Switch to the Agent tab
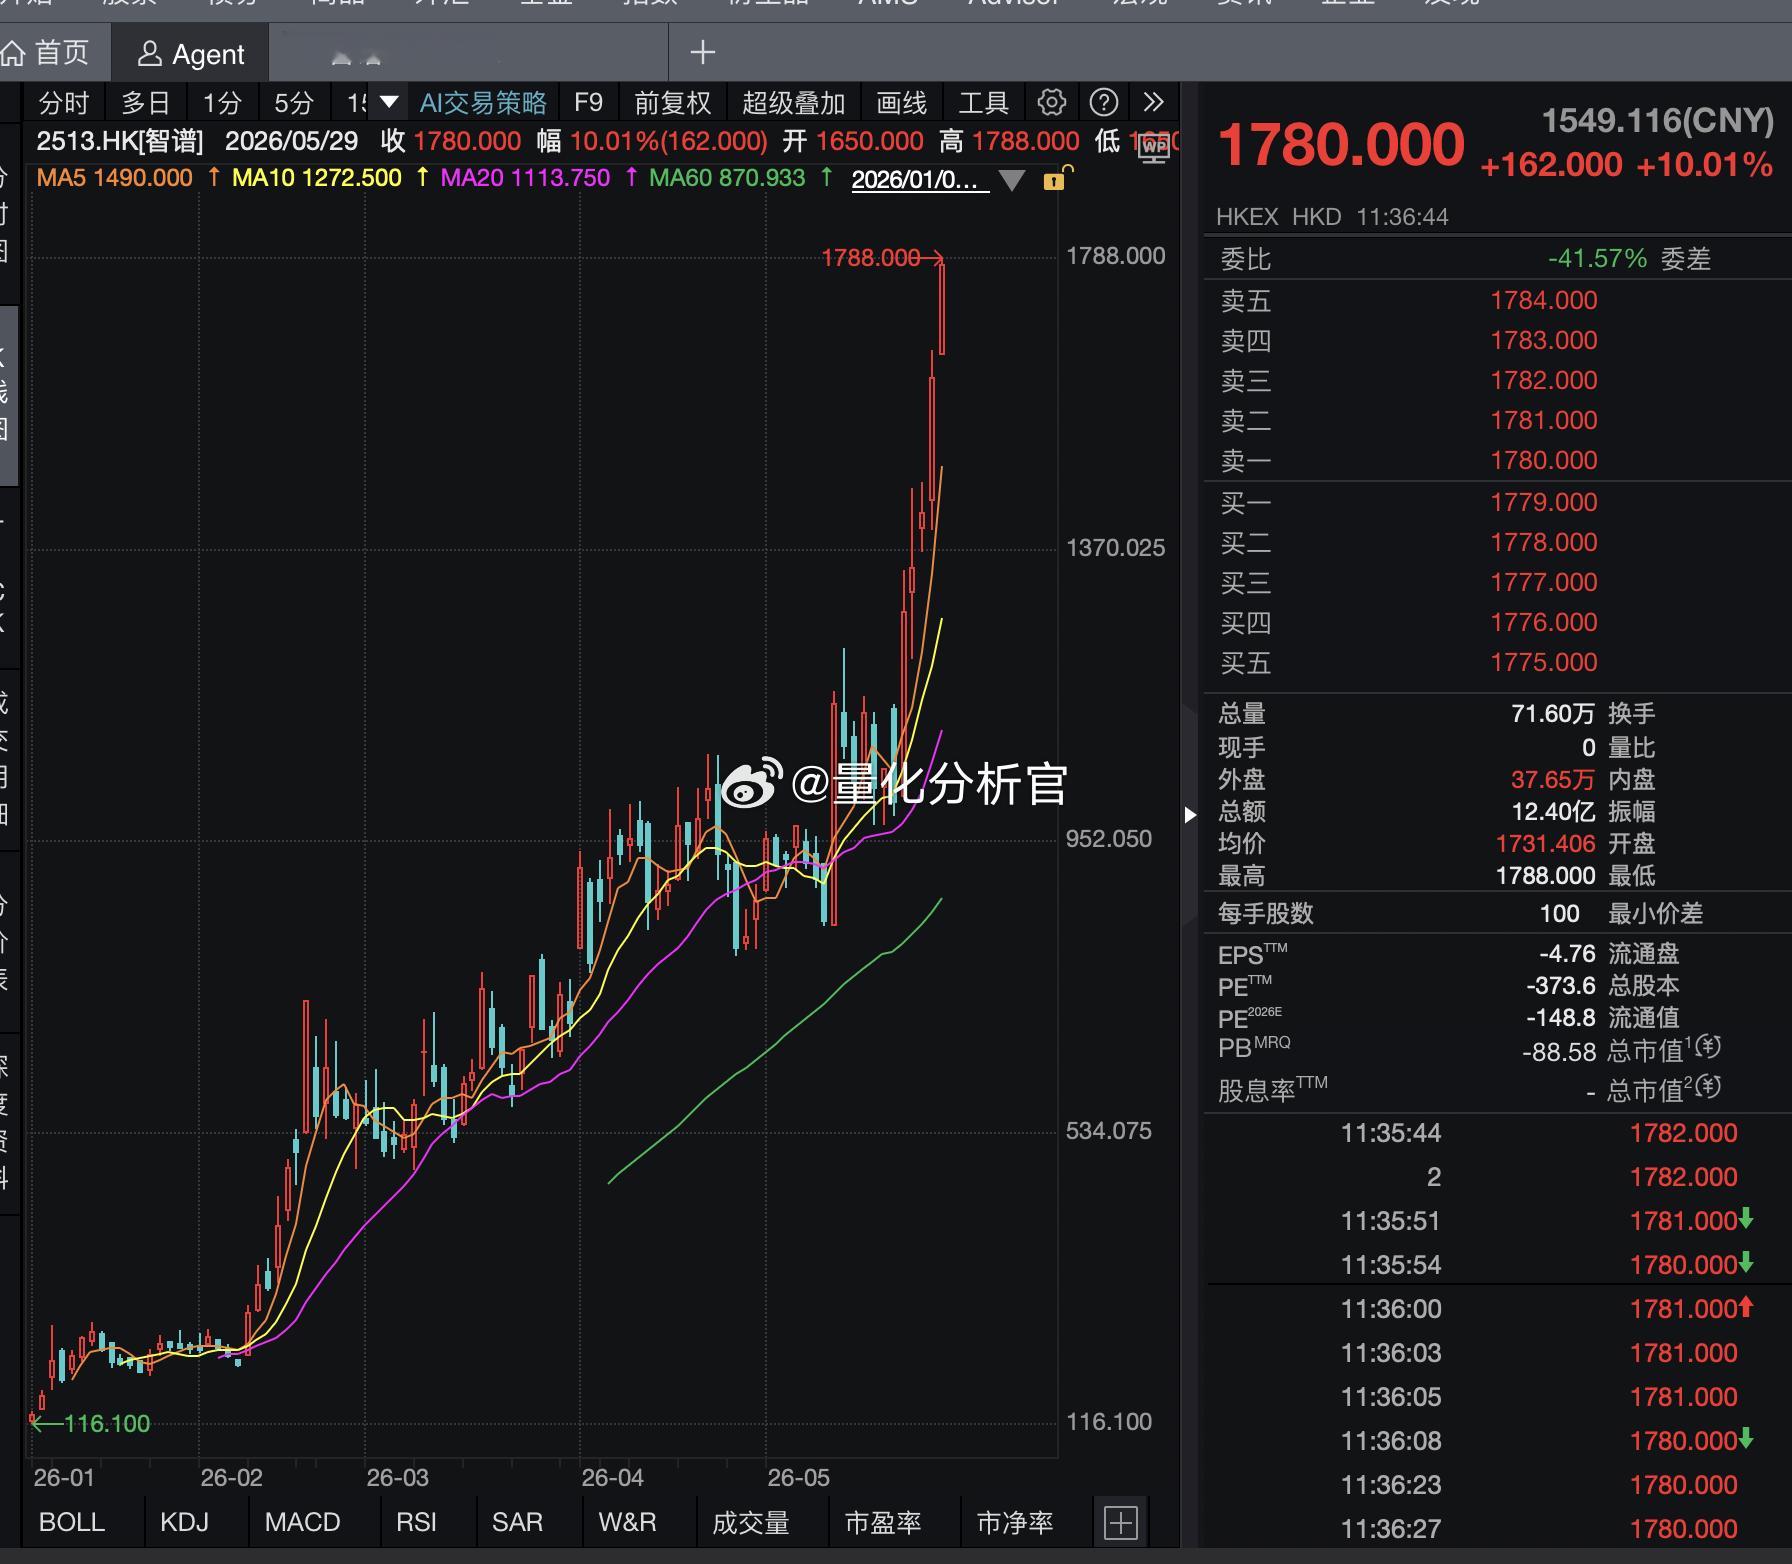Image resolution: width=1792 pixels, height=1564 pixels. [x=190, y=54]
